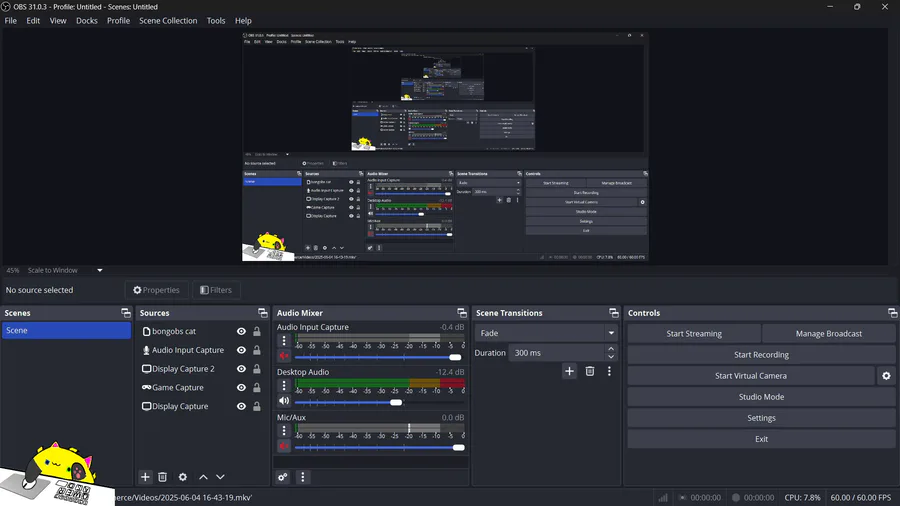Open virtual camera settings gear
This screenshot has width=900, height=506.
(x=886, y=376)
